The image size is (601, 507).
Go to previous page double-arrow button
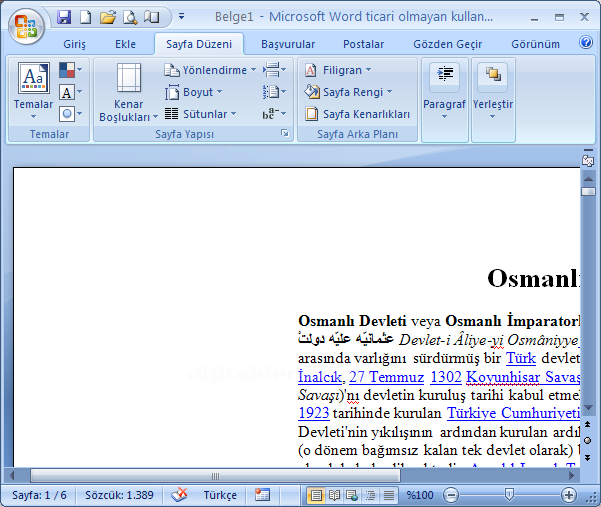tap(587, 424)
